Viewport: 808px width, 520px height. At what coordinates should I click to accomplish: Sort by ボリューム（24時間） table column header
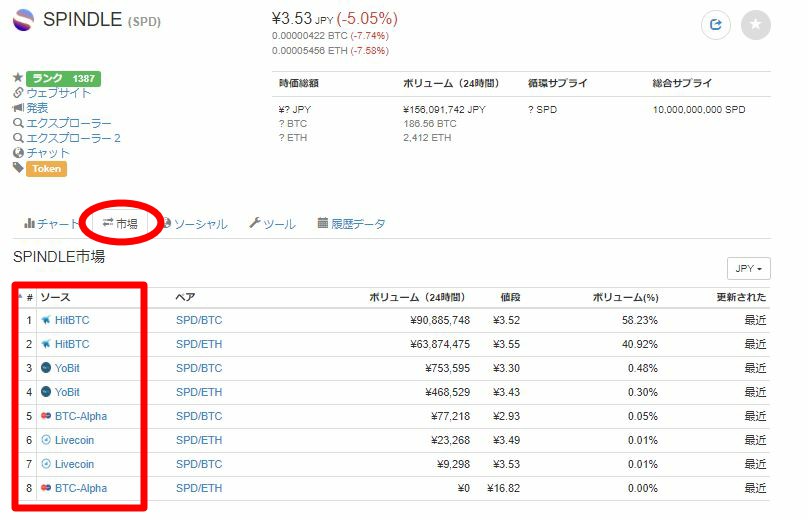tap(417, 297)
